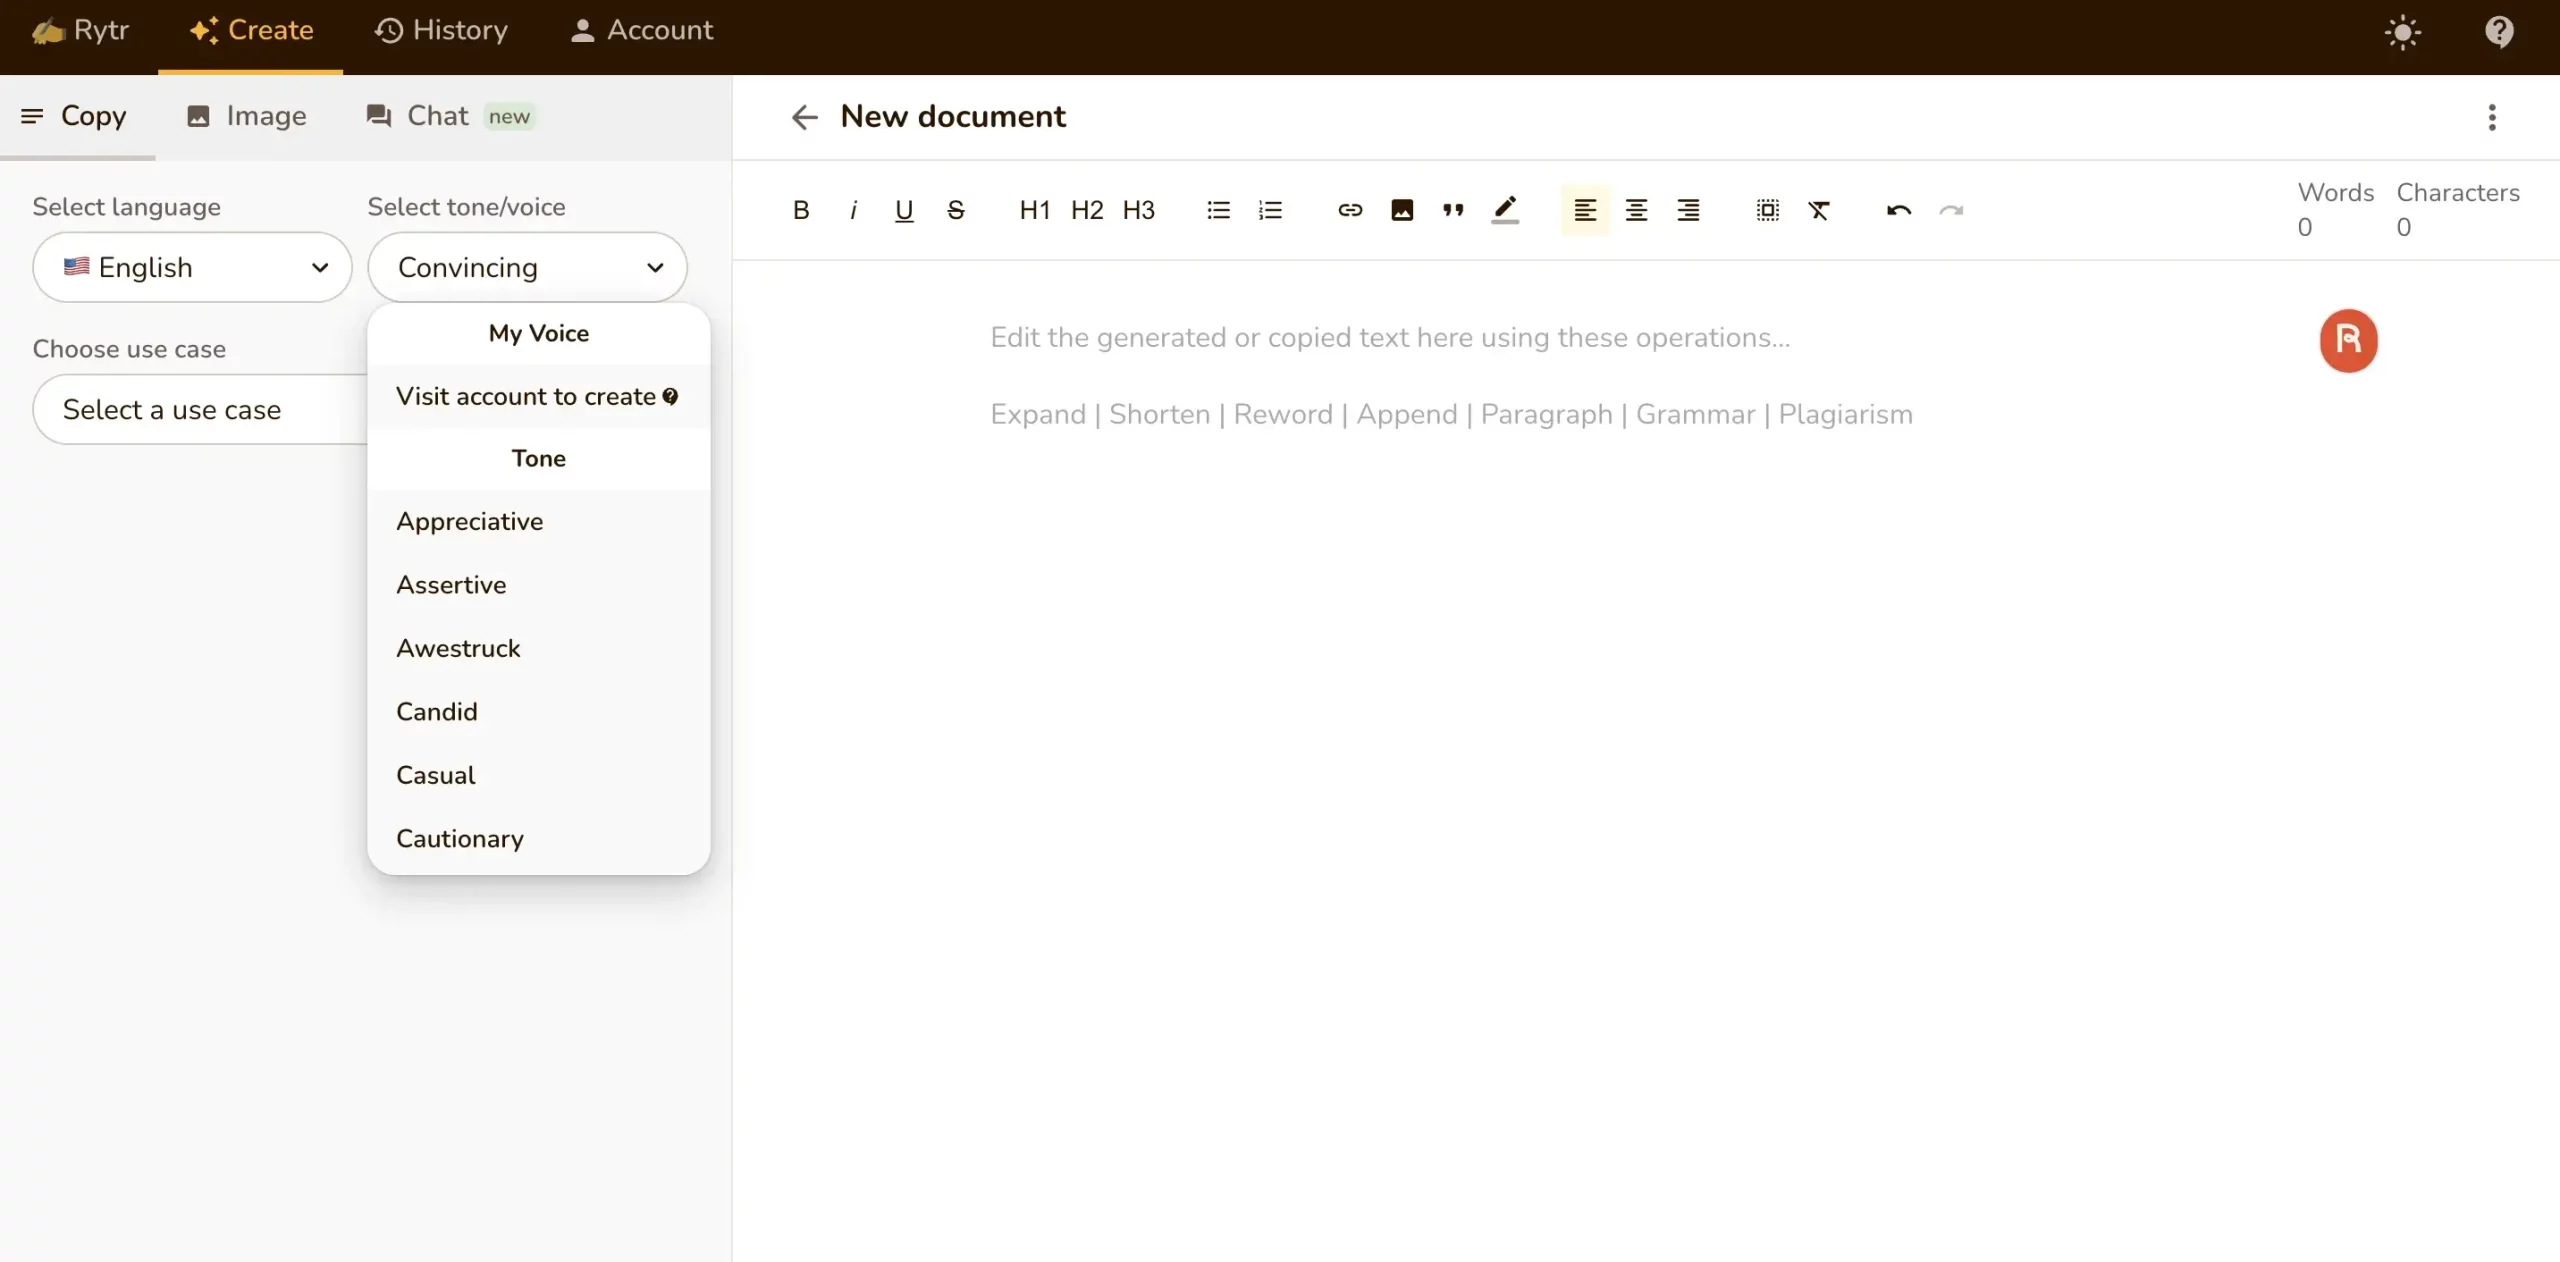Image resolution: width=2560 pixels, height=1262 pixels.
Task: Apply strikethrough formatting
Action: click(x=956, y=210)
